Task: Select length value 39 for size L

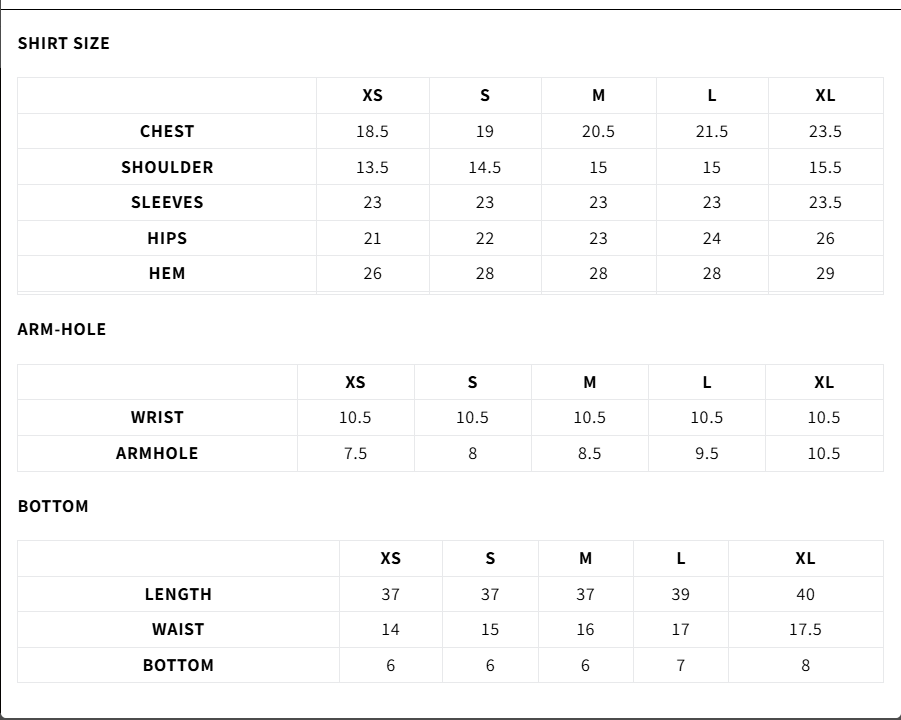Action: [680, 594]
